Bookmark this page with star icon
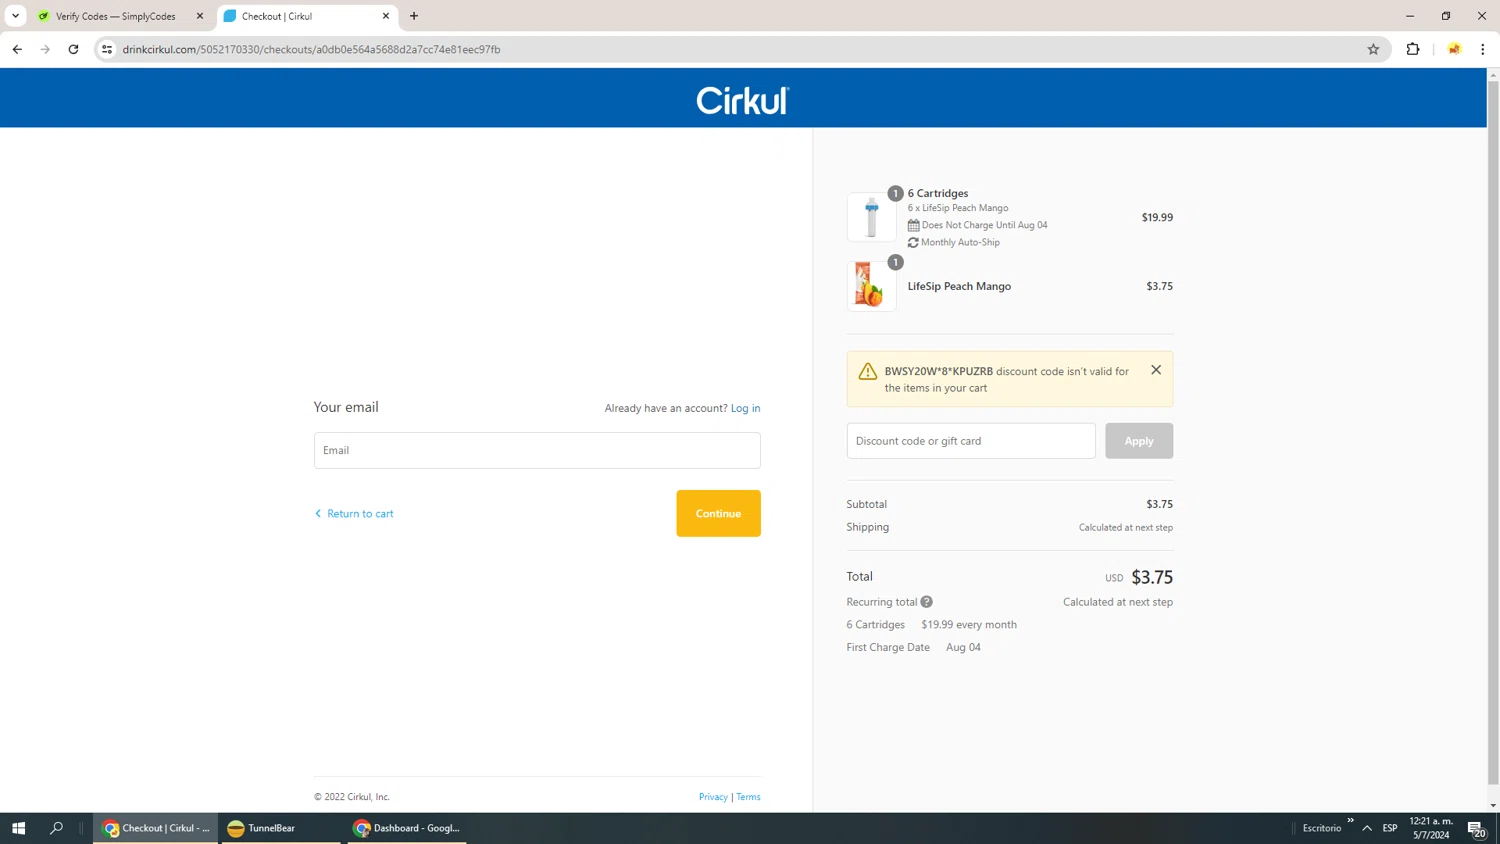 (x=1373, y=49)
